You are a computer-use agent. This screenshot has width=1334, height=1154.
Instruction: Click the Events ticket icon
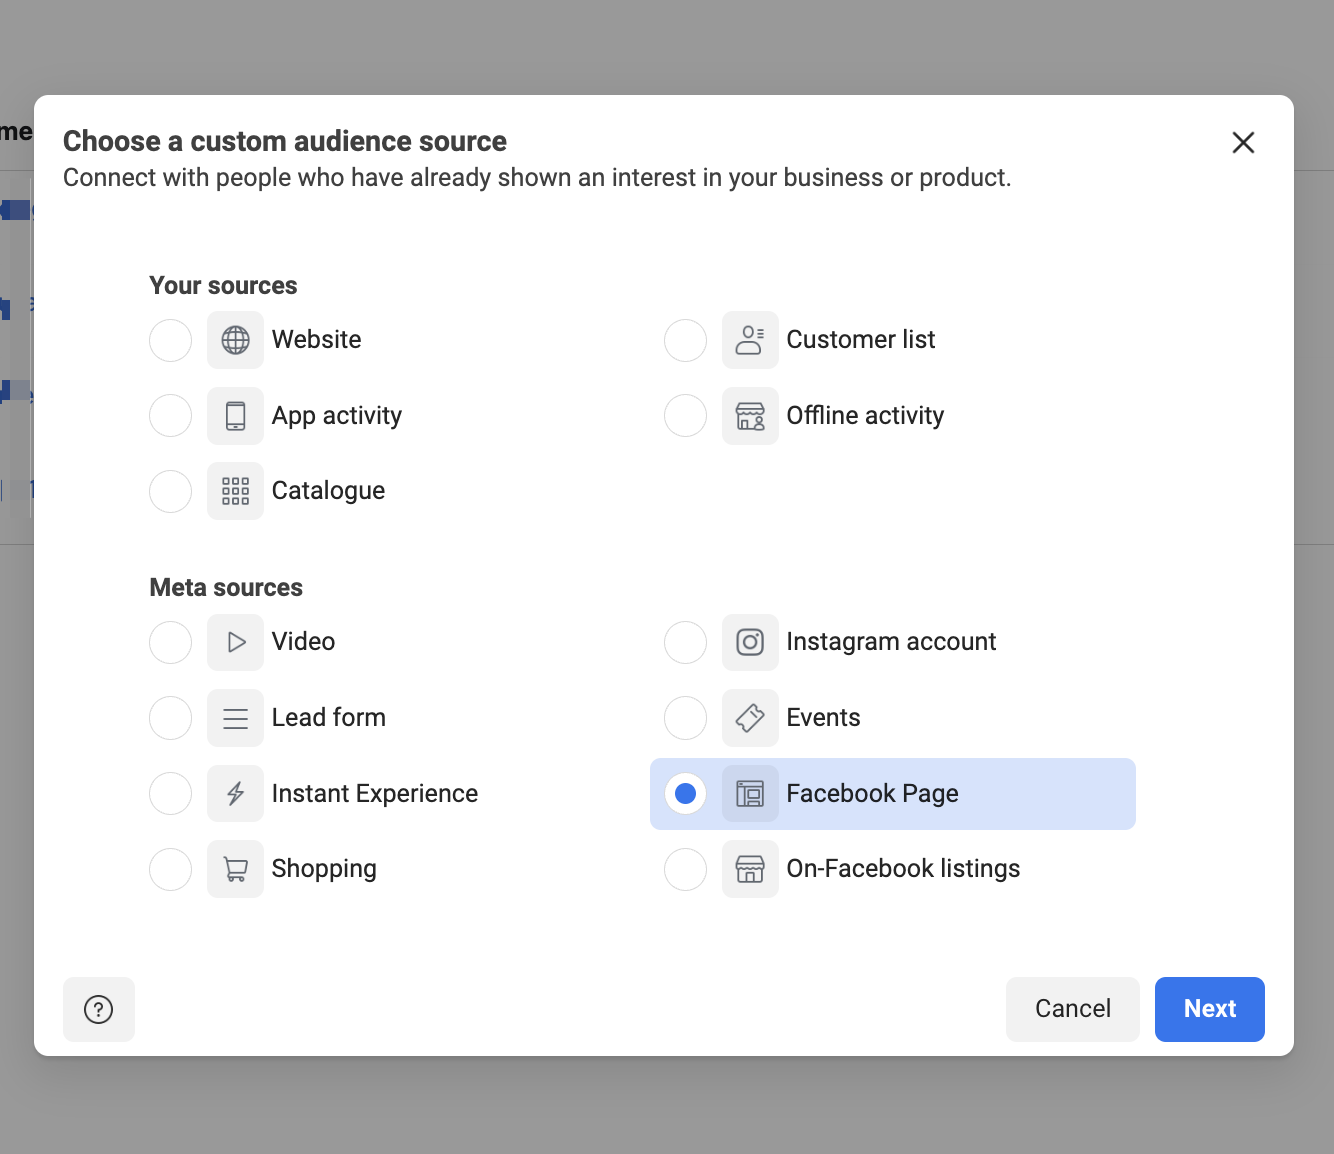(750, 718)
